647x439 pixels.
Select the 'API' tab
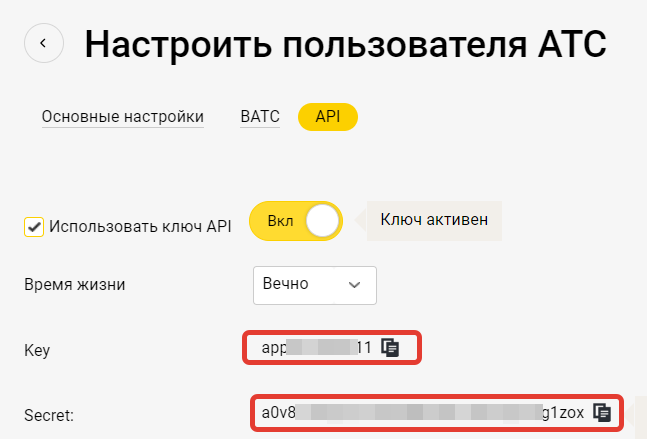click(328, 117)
